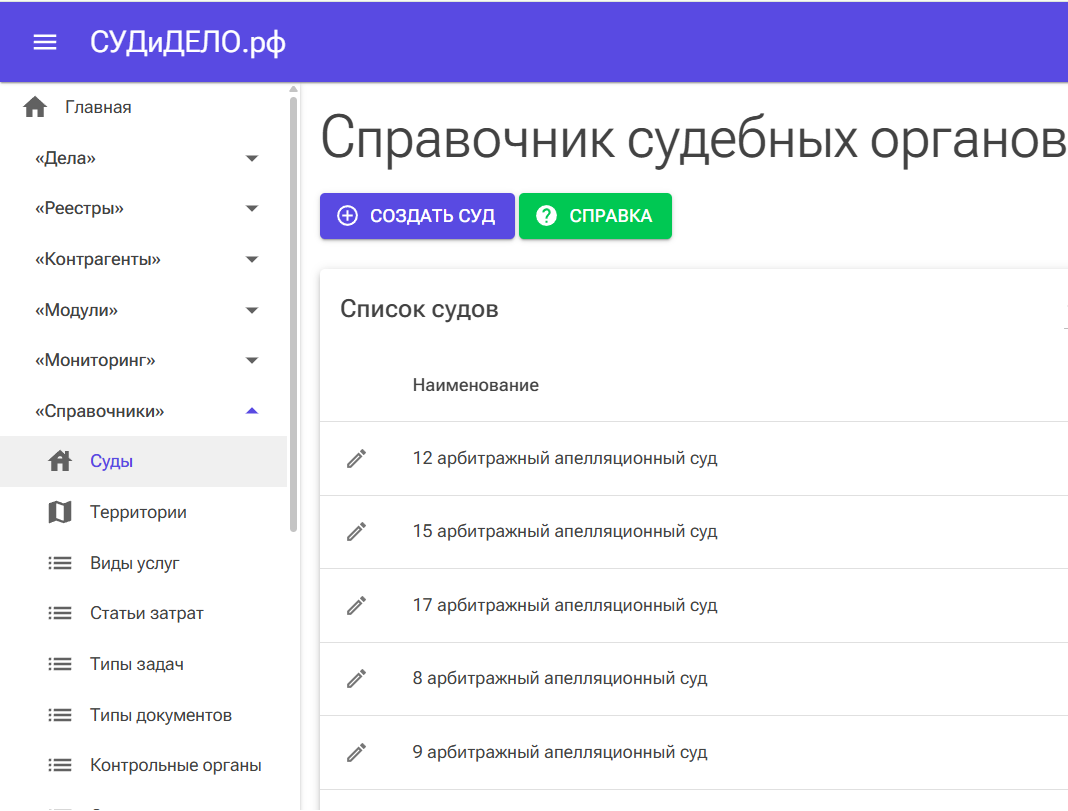Select the edit pencil for «17 арбитражный апелляционный суд»
The height and width of the screenshot is (811, 1068).
click(356, 605)
